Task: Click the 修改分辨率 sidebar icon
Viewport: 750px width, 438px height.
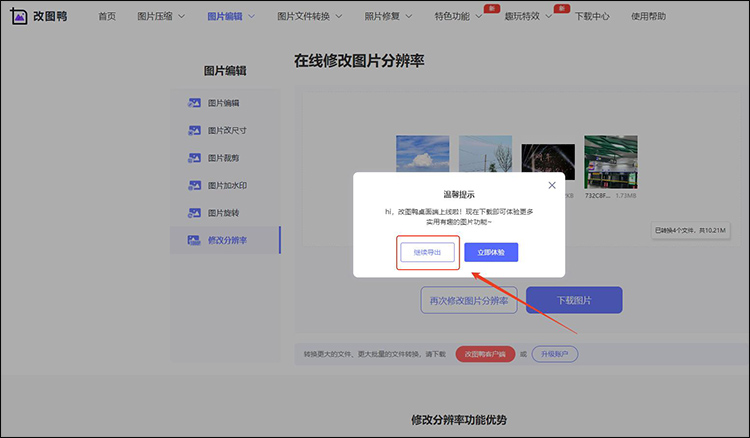Action: (194, 240)
